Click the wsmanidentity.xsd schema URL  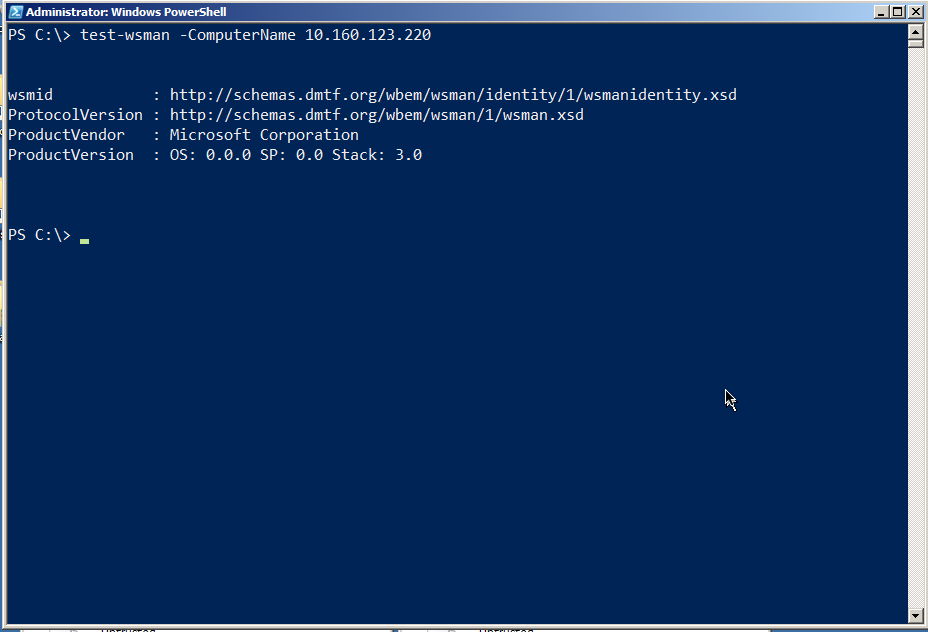pyautogui.click(x=453, y=95)
